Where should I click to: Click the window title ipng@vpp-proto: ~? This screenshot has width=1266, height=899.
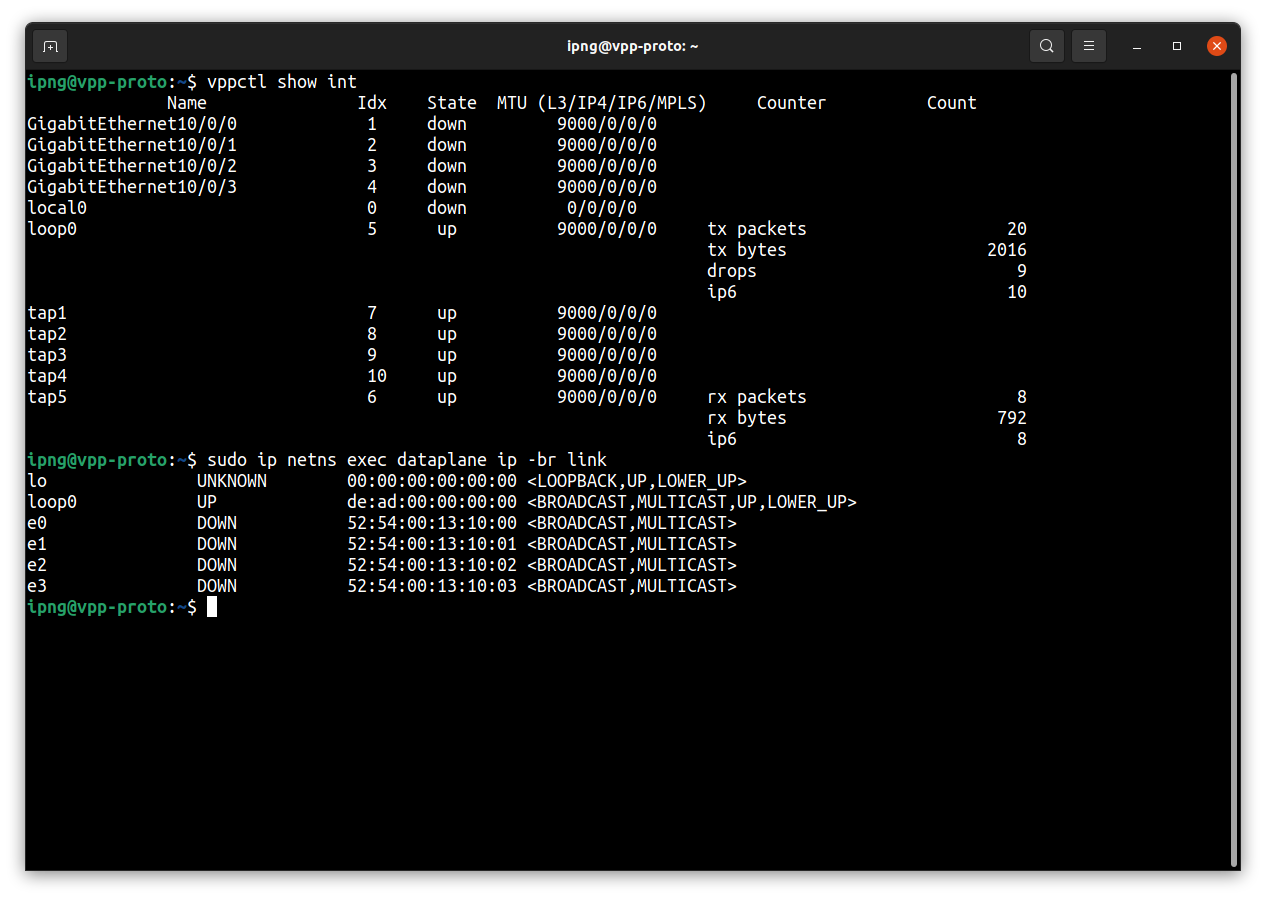tap(632, 46)
